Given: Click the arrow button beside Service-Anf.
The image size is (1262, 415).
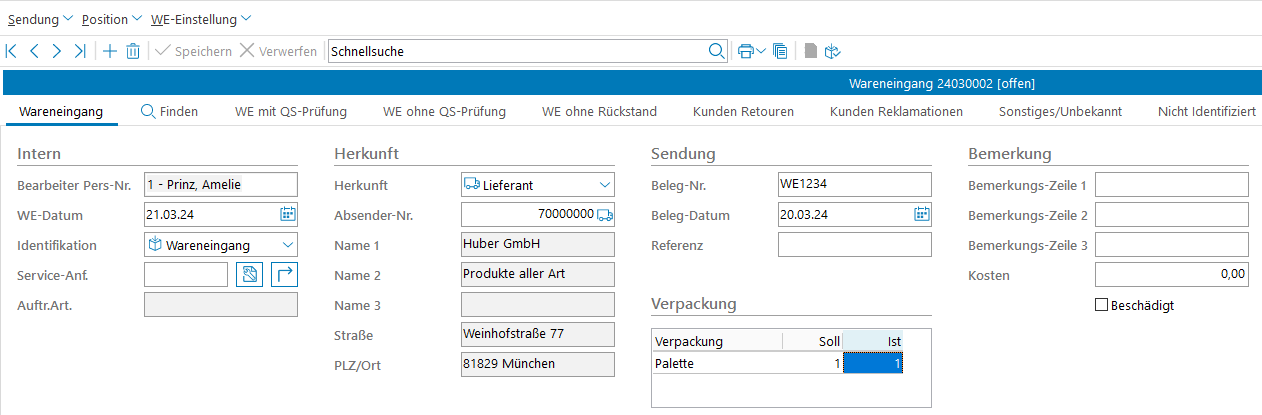Looking at the screenshot, I should (284, 275).
